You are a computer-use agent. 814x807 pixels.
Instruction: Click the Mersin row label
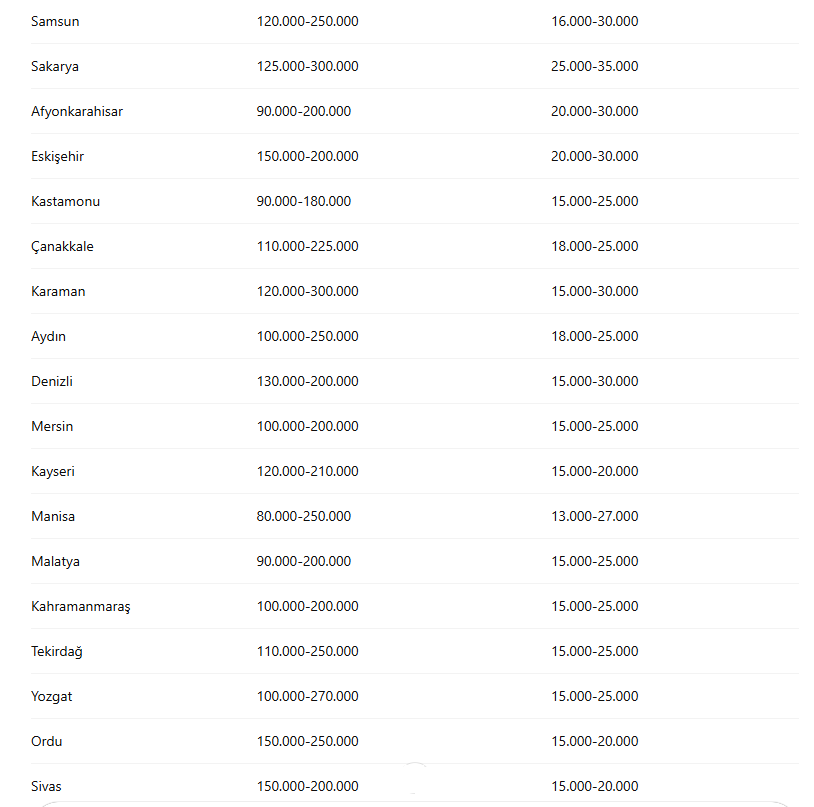(x=52, y=426)
